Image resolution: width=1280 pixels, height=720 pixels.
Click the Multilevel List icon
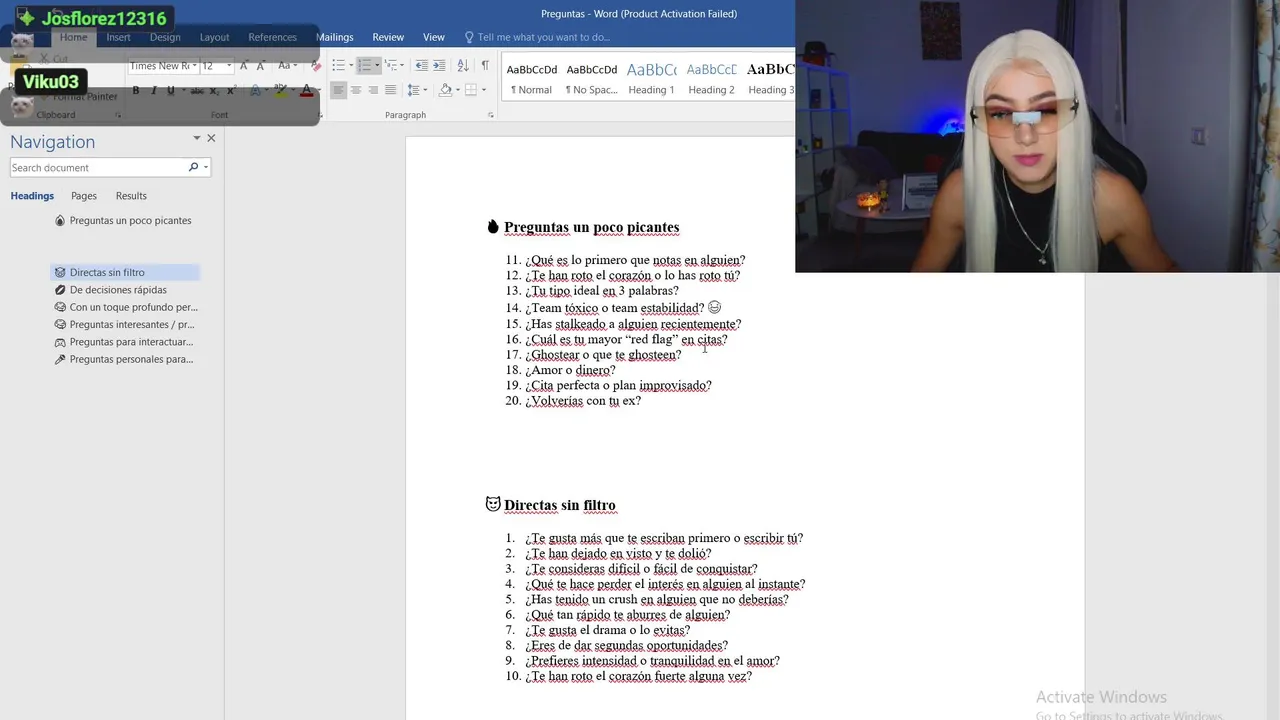point(391,65)
